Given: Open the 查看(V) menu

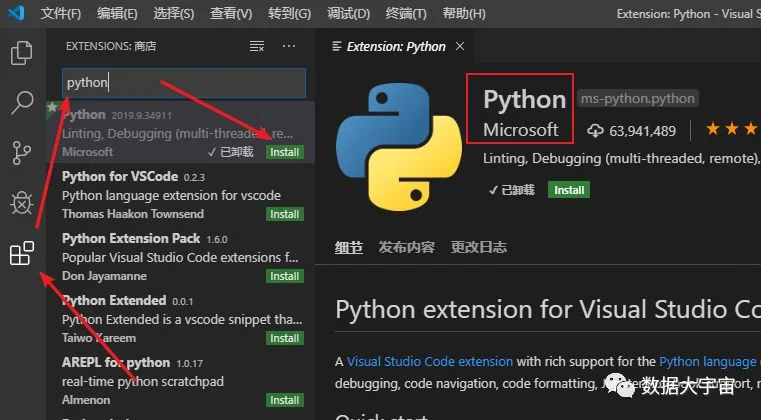Looking at the screenshot, I should (231, 13).
